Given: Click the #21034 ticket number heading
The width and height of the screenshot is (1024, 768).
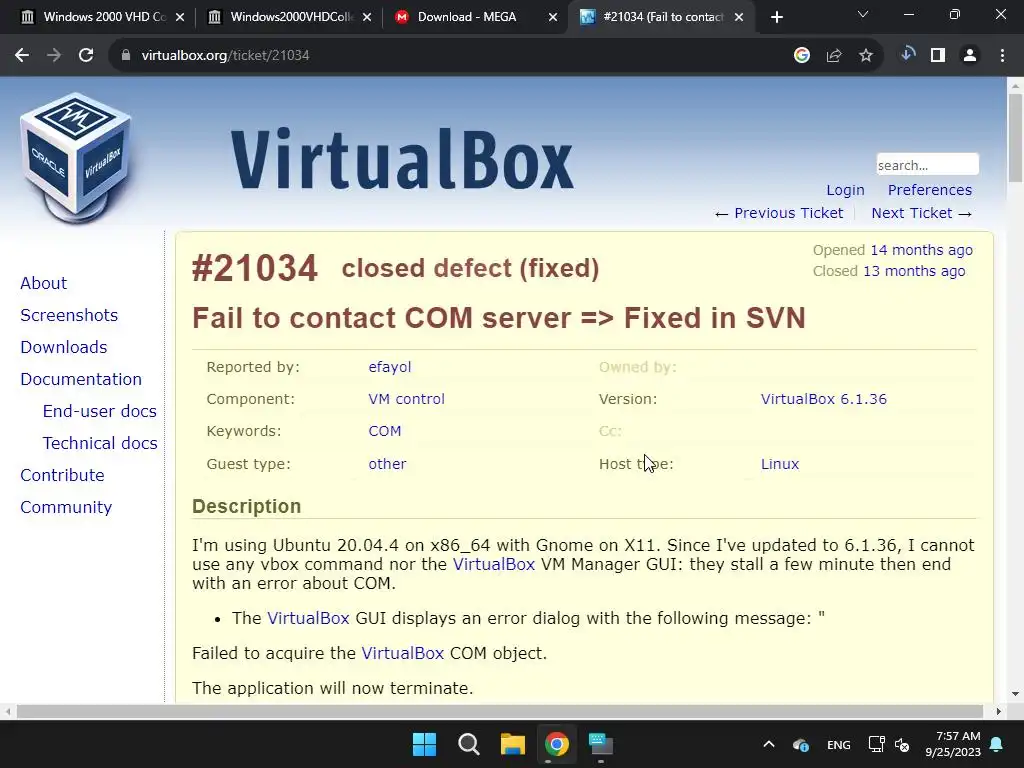Looking at the screenshot, I should coord(255,268).
